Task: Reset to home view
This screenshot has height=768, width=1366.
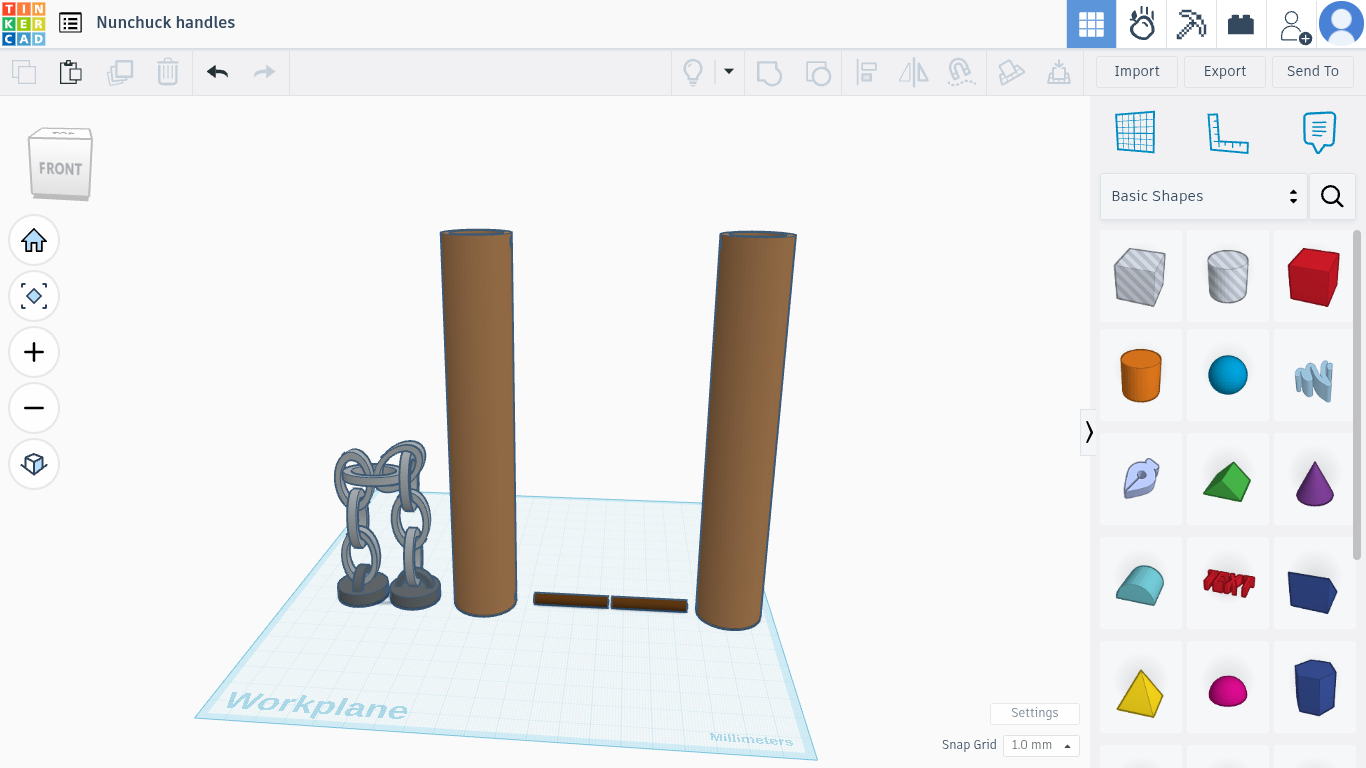Action: click(34, 240)
